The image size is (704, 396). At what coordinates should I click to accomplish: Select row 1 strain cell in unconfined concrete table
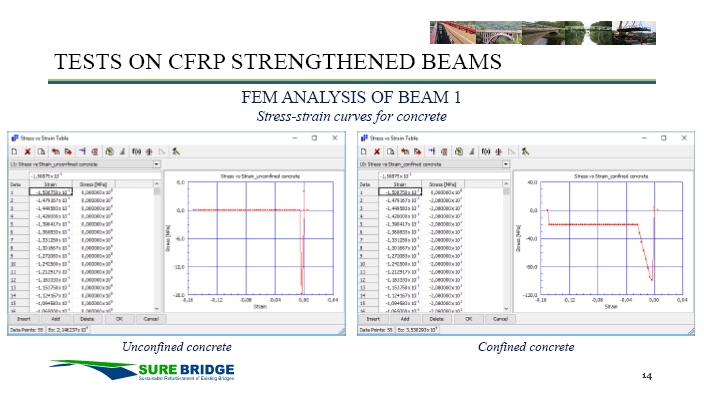click(51, 192)
